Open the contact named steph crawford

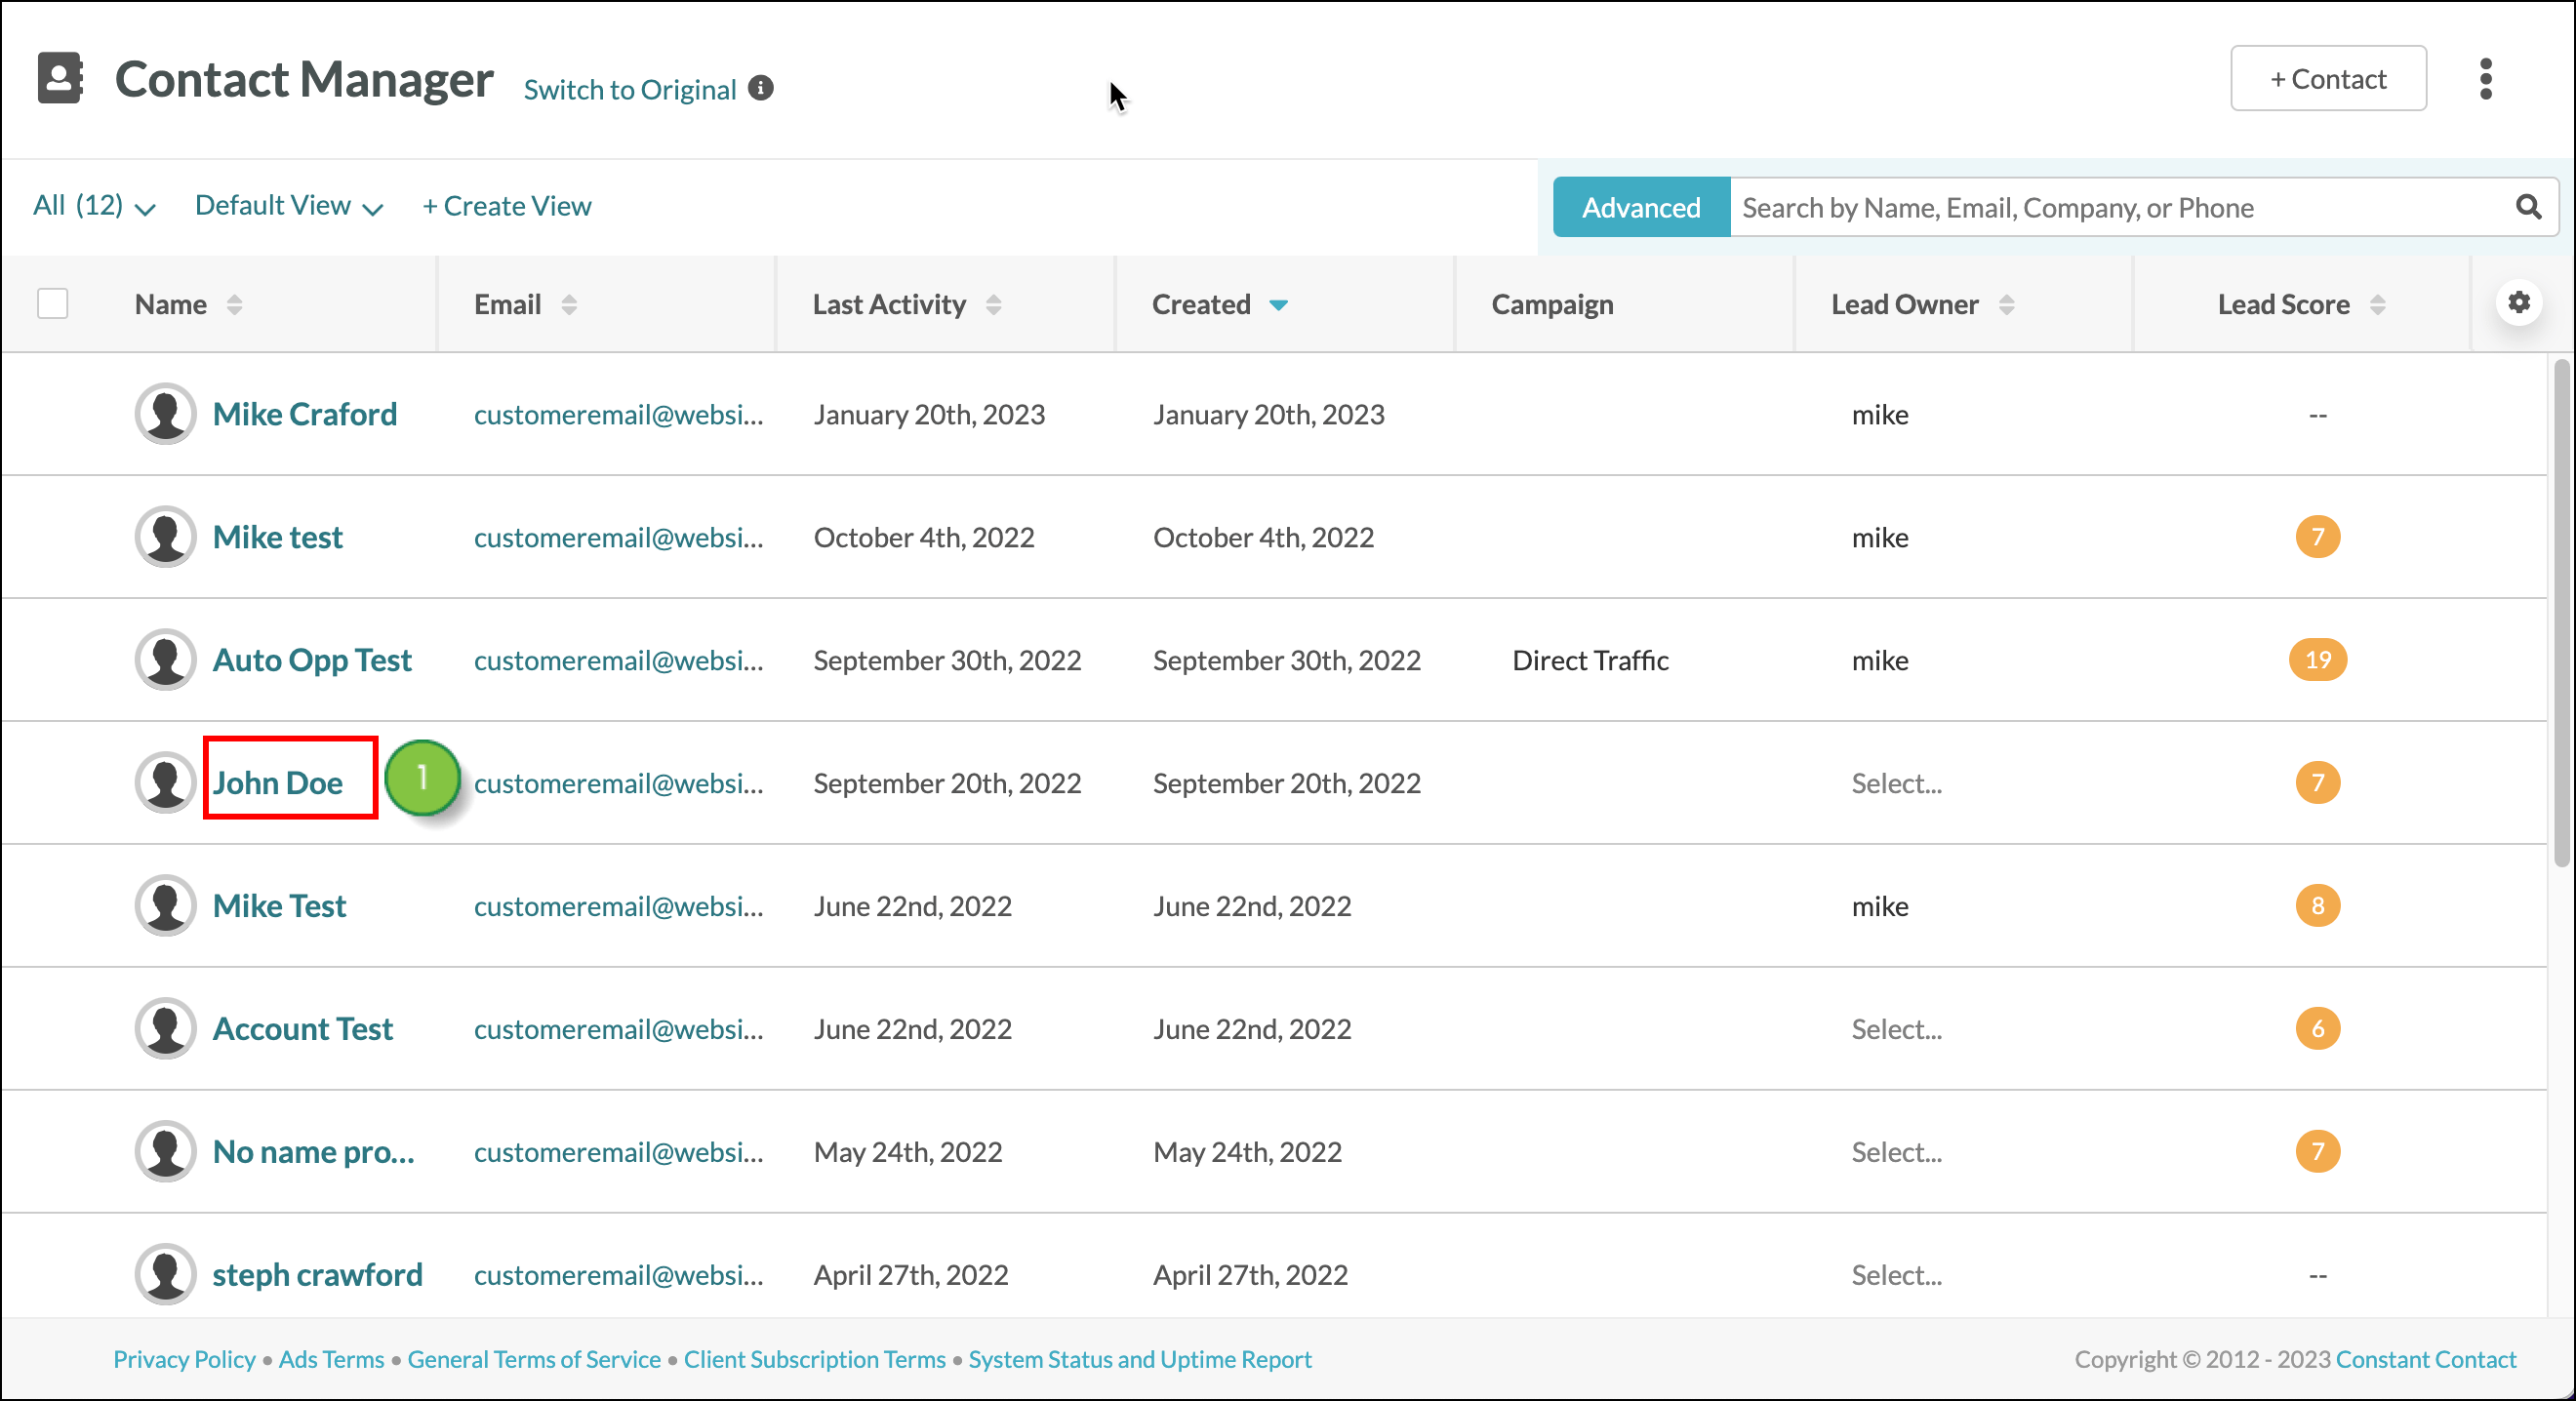(x=316, y=1274)
